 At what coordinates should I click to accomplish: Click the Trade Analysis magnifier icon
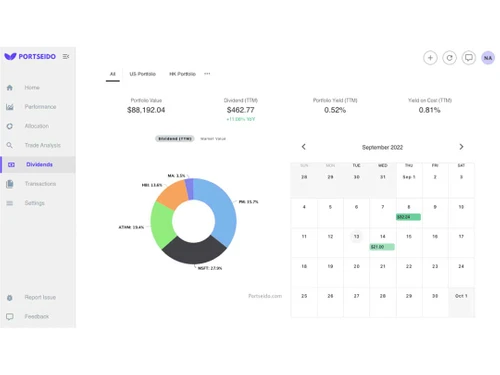click(x=10, y=145)
